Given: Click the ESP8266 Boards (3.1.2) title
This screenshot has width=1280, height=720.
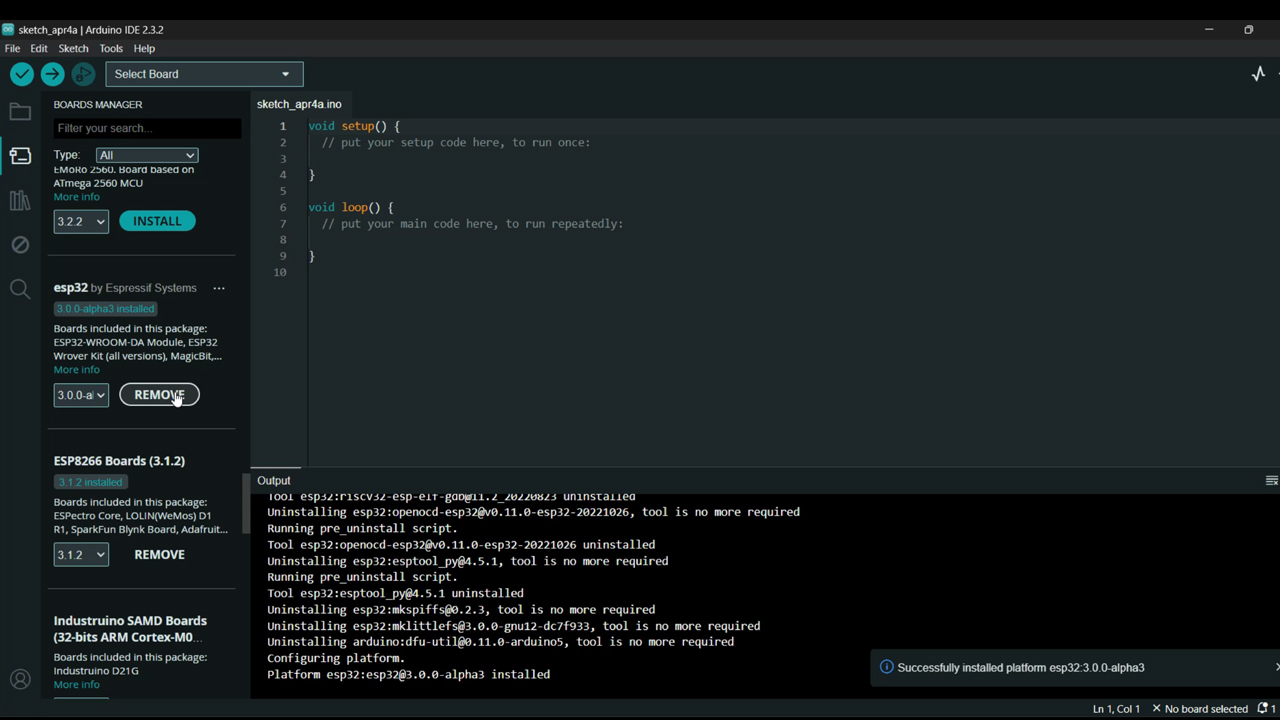Looking at the screenshot, I should point(119,461).
